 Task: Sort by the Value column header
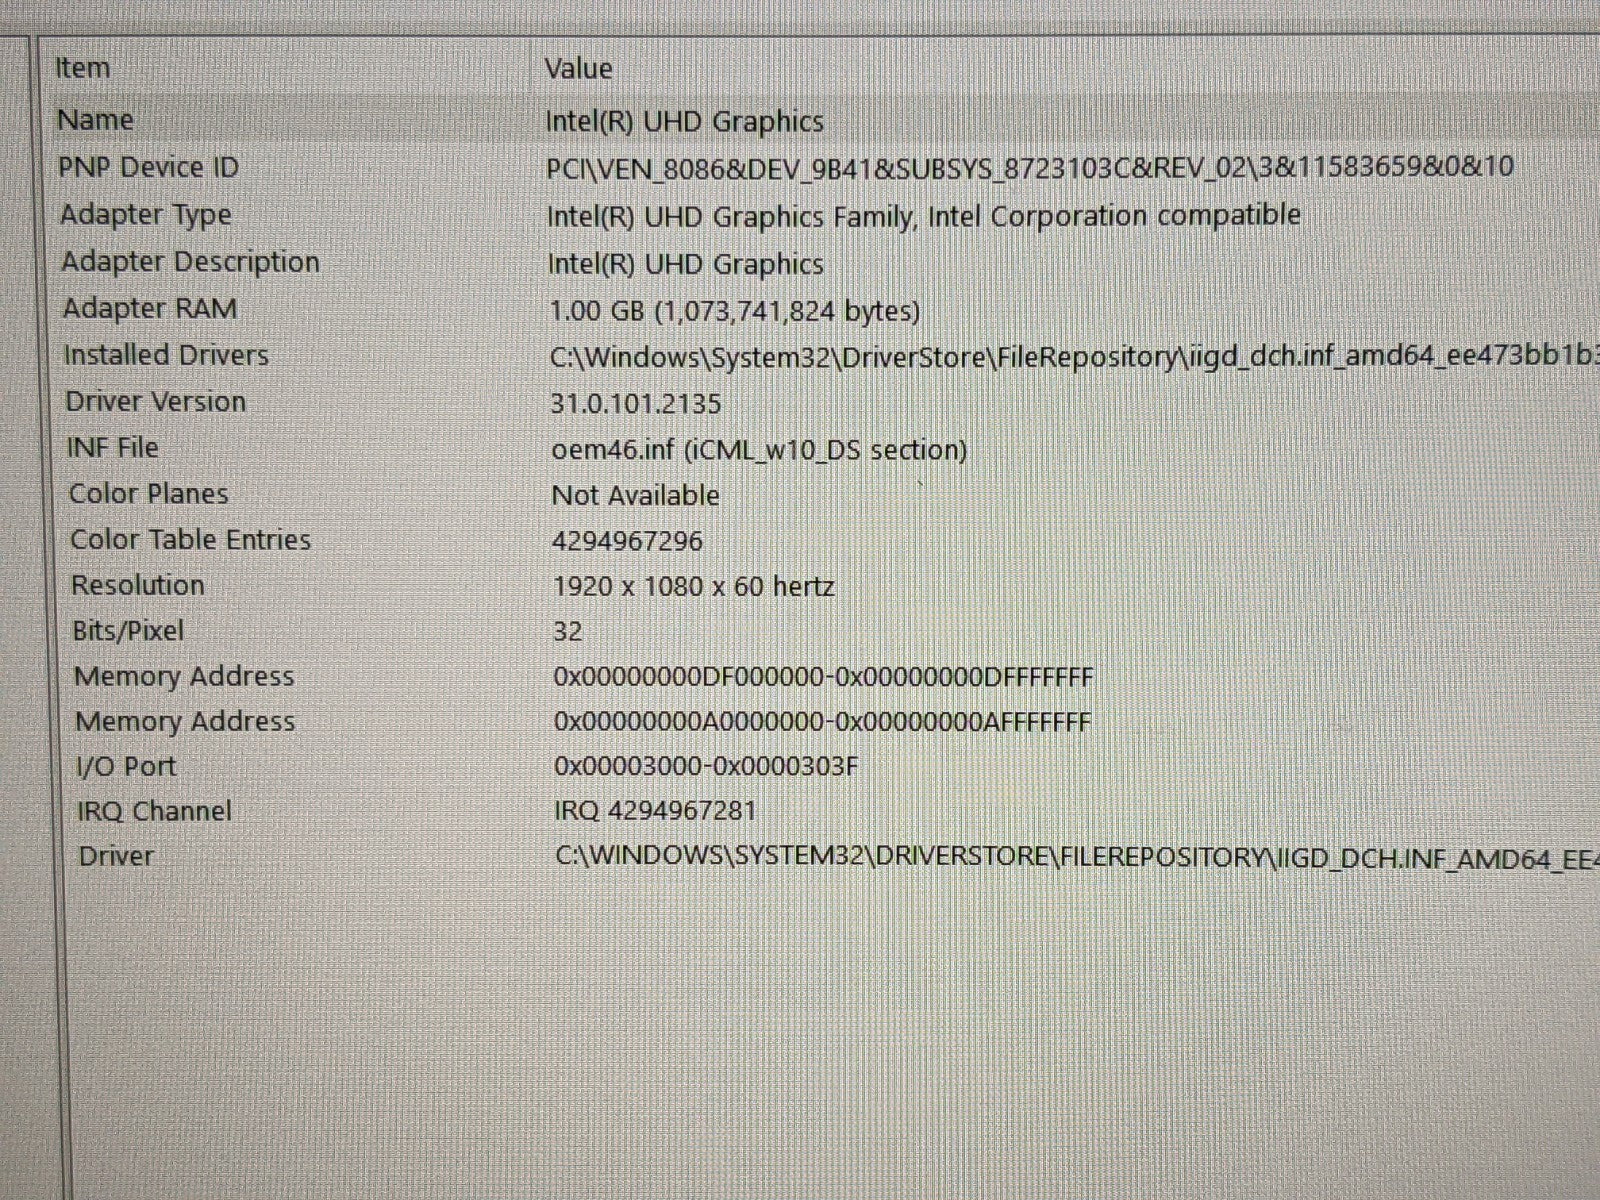[578, 68]
